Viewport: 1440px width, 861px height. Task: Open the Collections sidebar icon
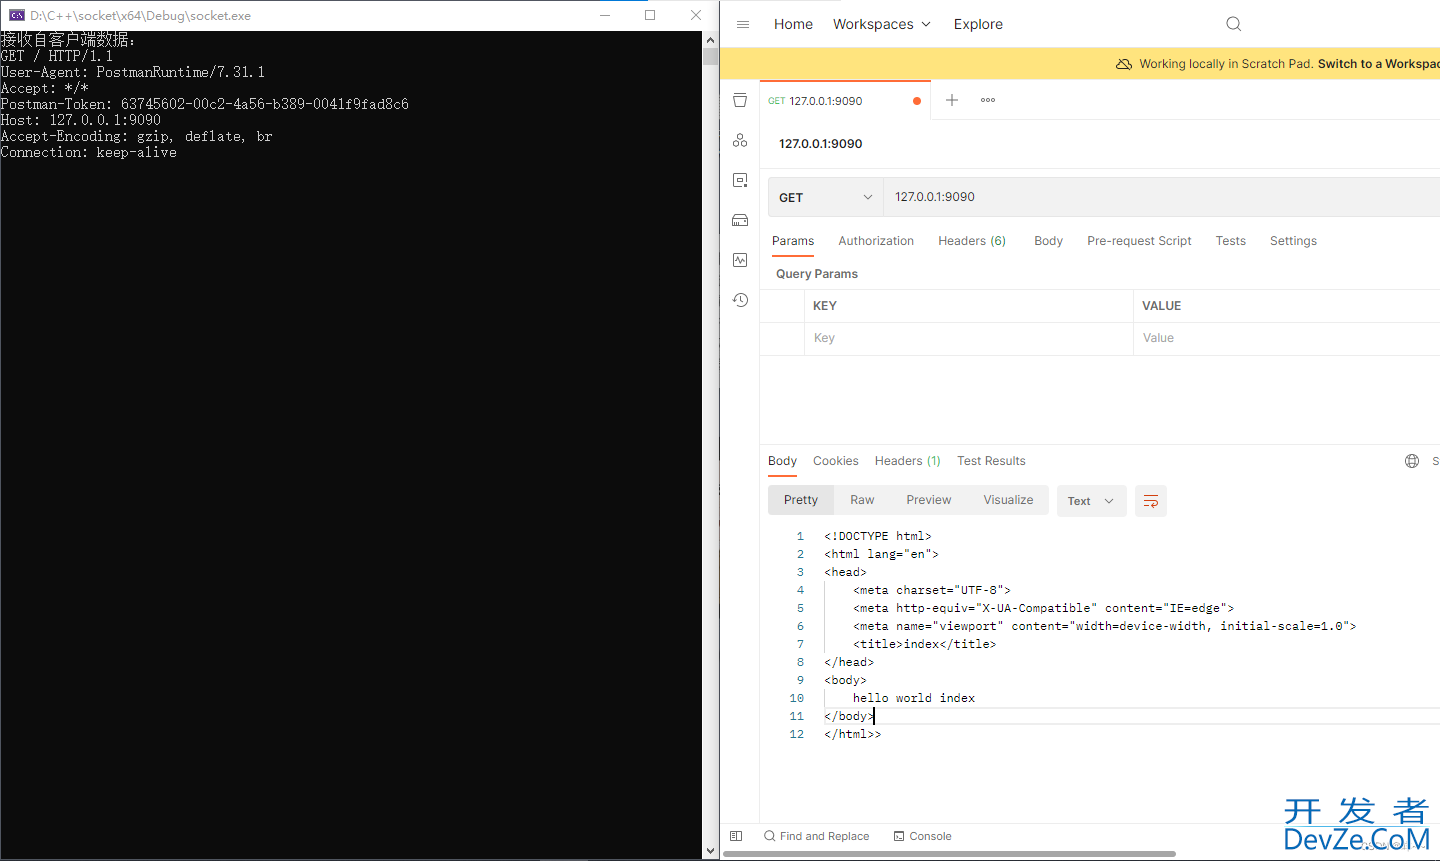pyautogui.click(x=740, y=100)
